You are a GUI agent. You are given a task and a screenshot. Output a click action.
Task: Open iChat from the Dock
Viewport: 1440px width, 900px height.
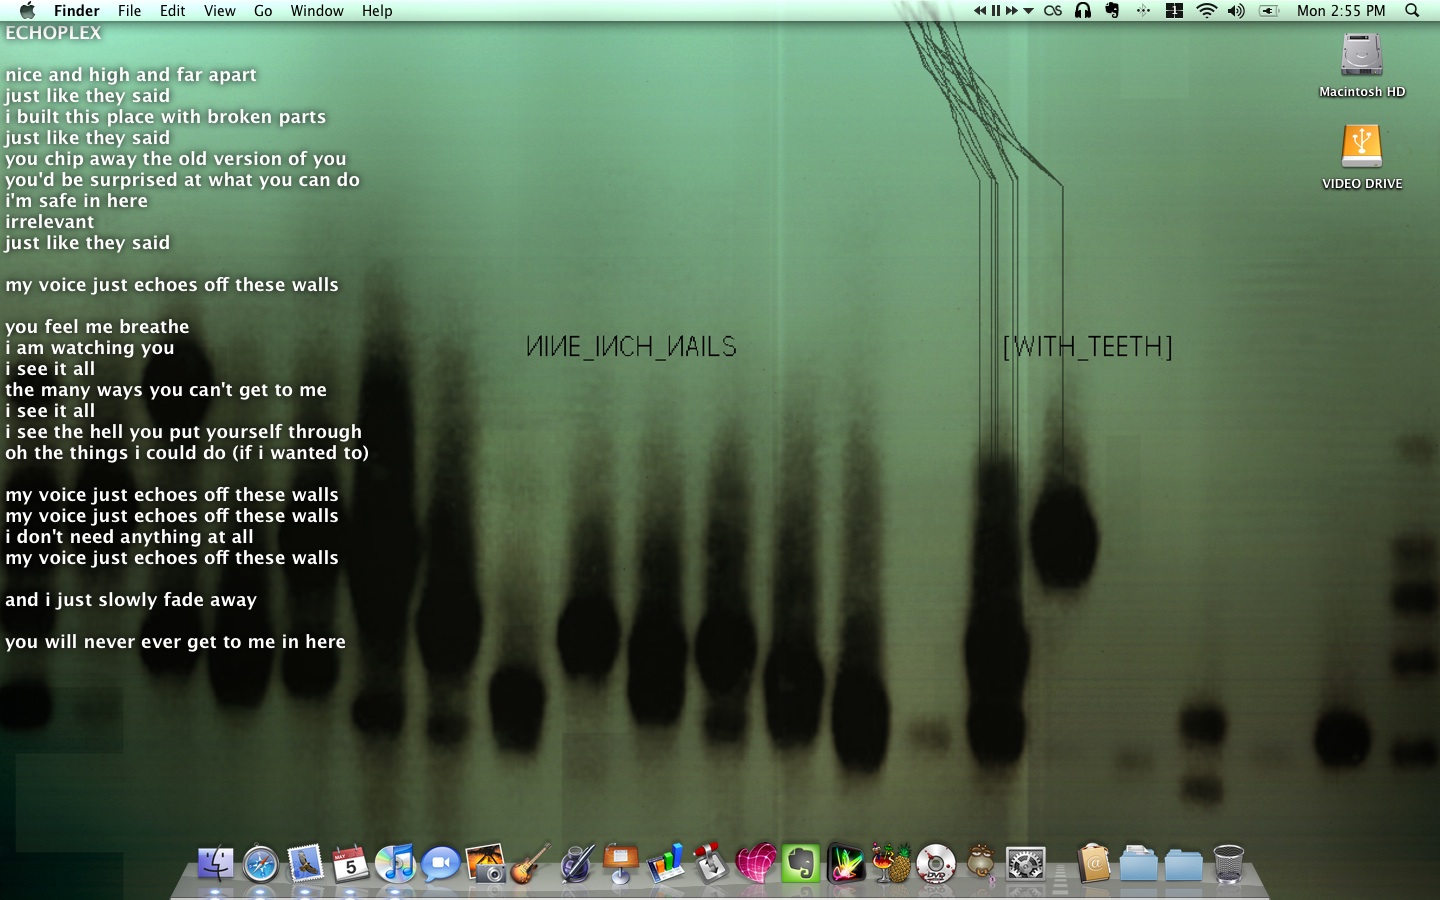tap(440, 863)
